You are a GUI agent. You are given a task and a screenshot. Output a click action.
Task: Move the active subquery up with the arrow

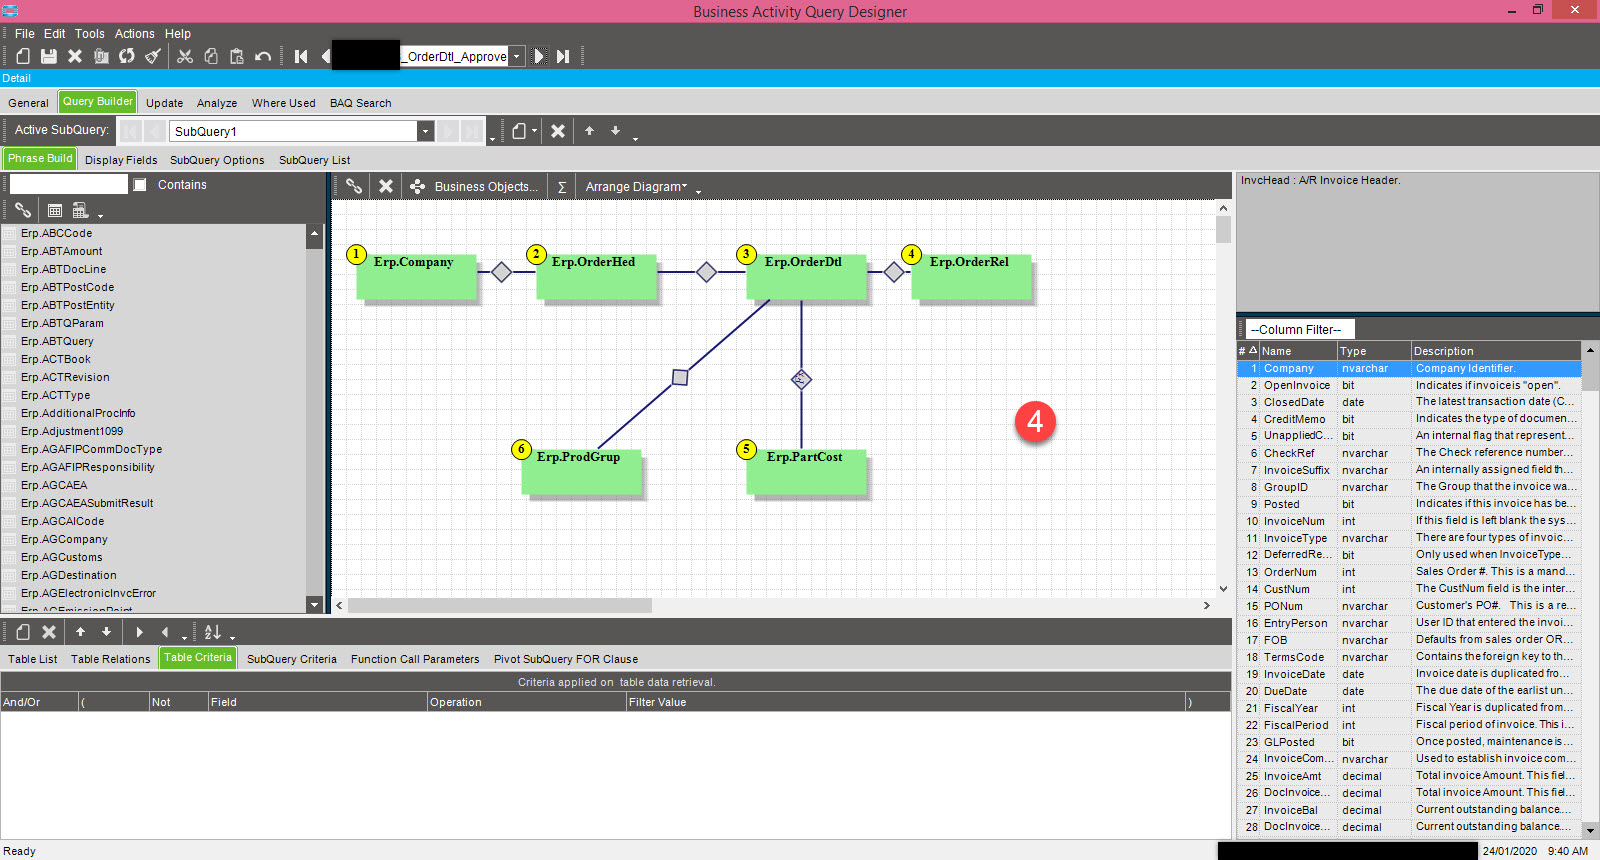589,131
